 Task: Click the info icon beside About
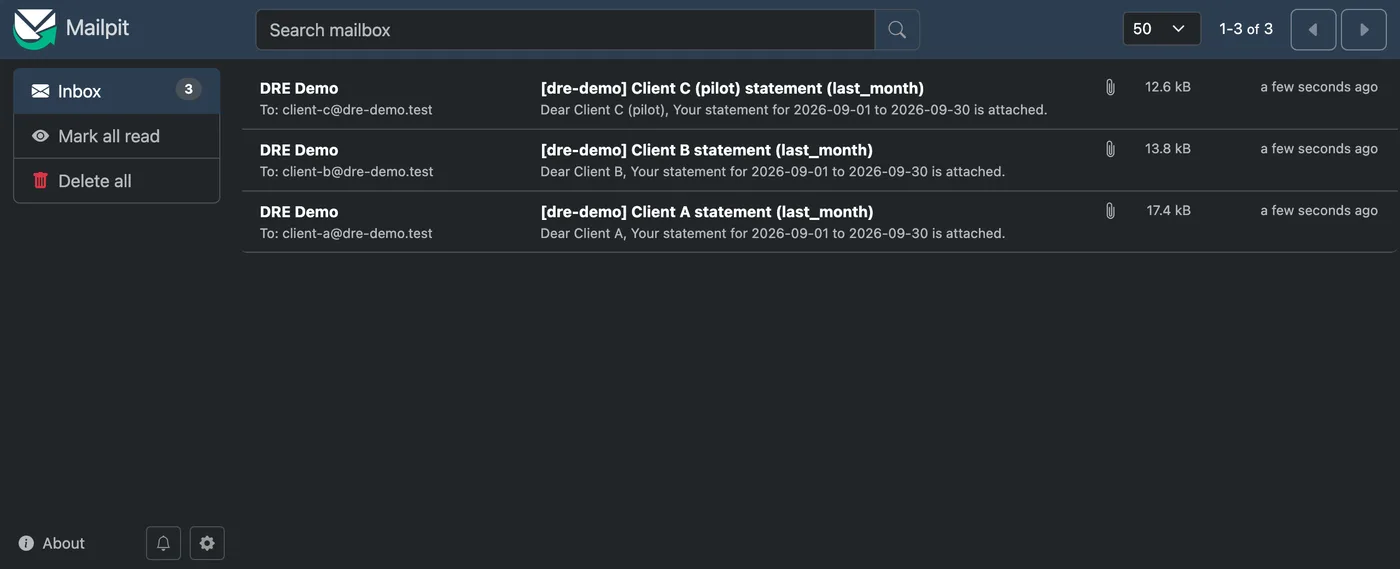click(x=26, y=543)
